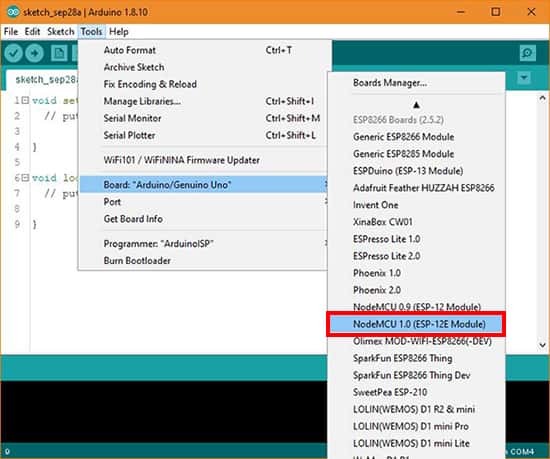Image resolution: width=550 pixels, height=459 pixels.
Task: Select Generic ESP8266 Module board
Action: (416, 137)
